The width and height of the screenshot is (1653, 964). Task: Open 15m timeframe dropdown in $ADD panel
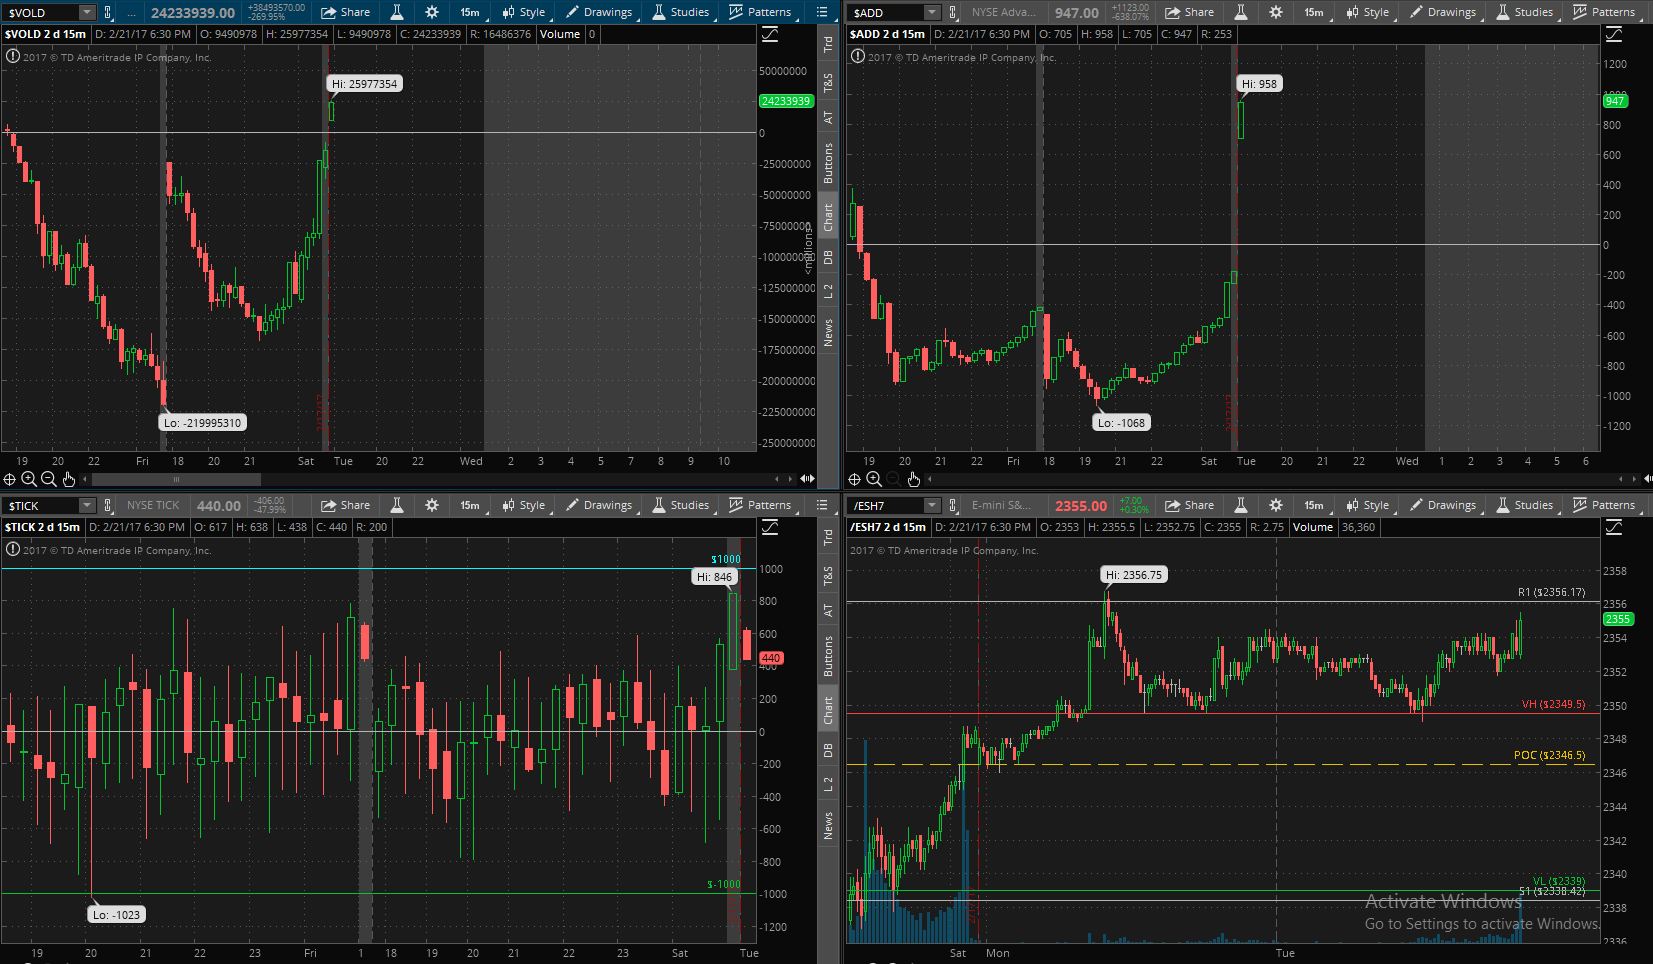click(1314, 12)
